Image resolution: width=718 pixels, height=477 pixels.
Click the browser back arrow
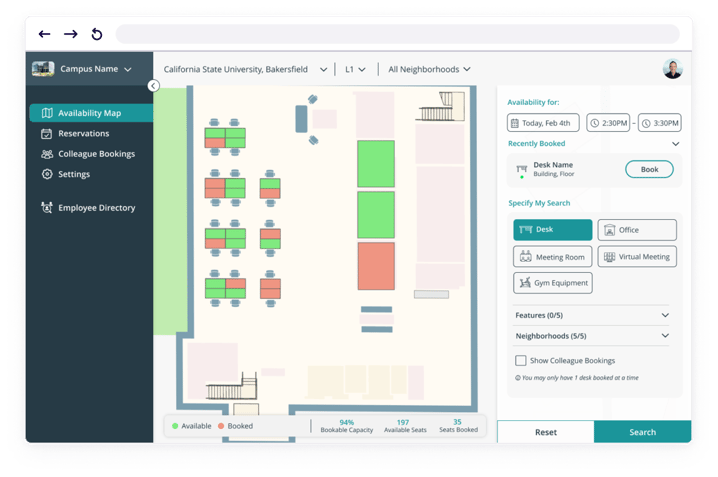point(44,34)
